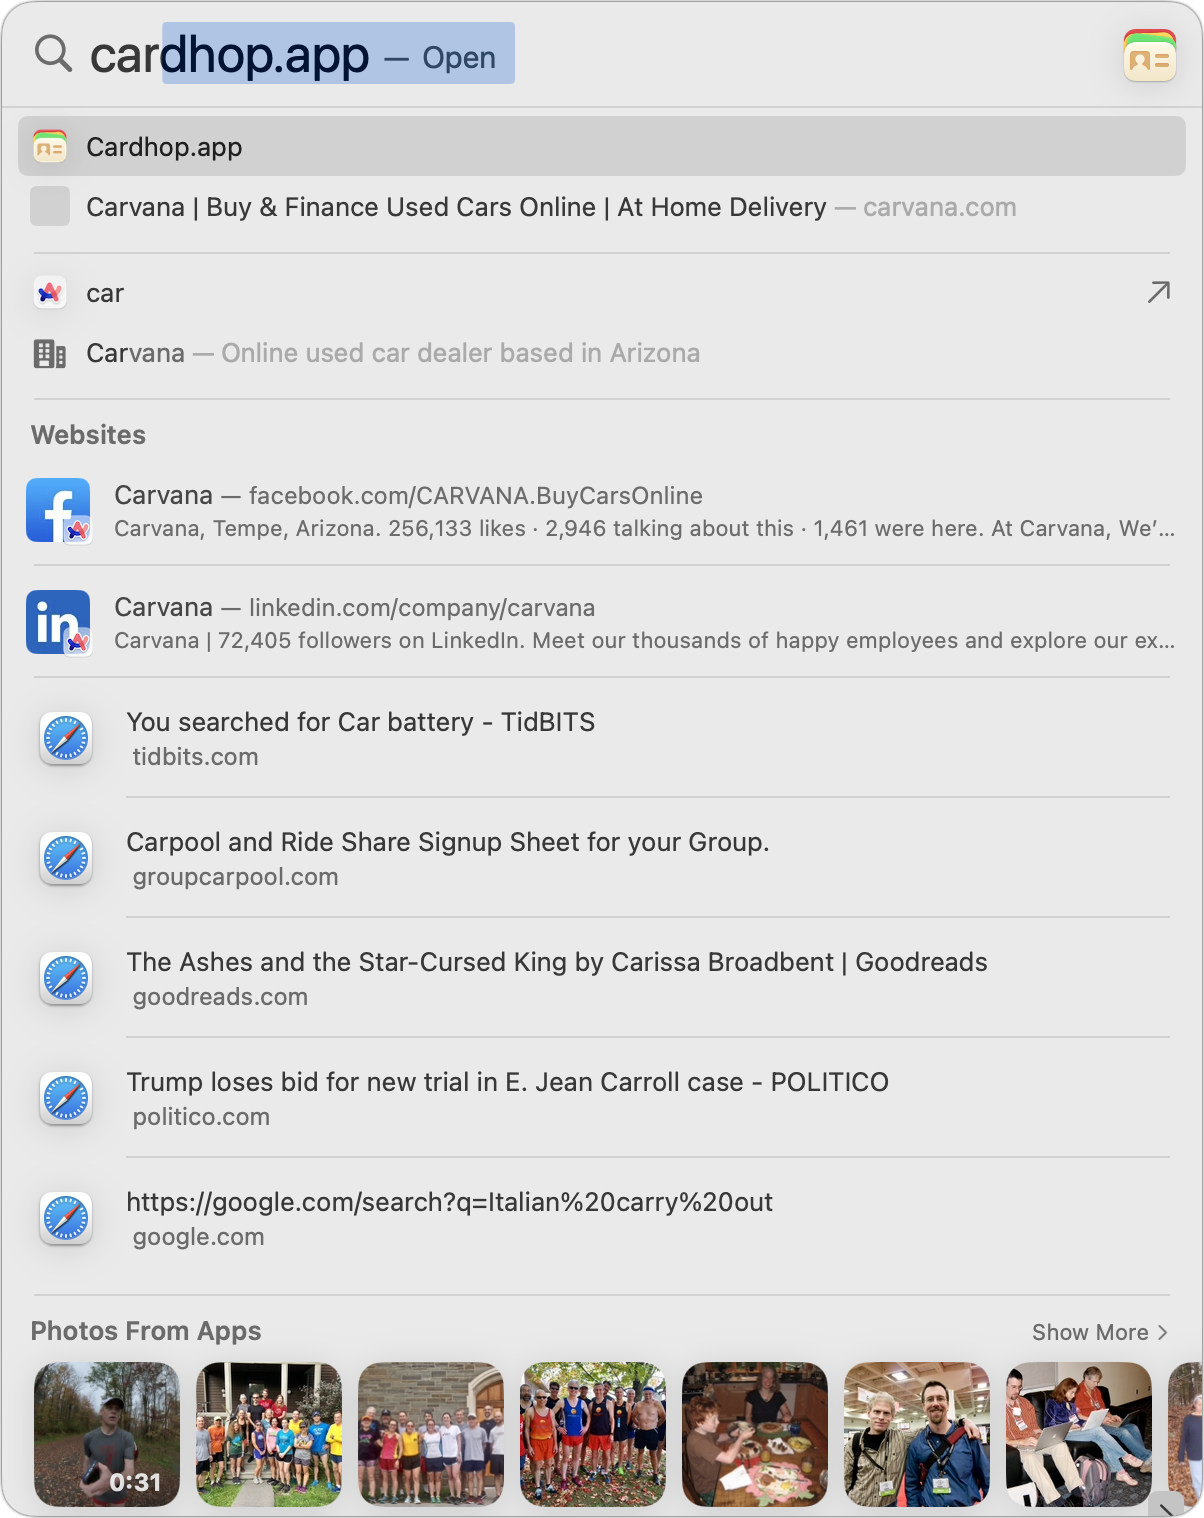Open the Italian carry out Google search result
Image resolution: width=1204 pixels, height=1518 pixels.
coord(602,1218)
